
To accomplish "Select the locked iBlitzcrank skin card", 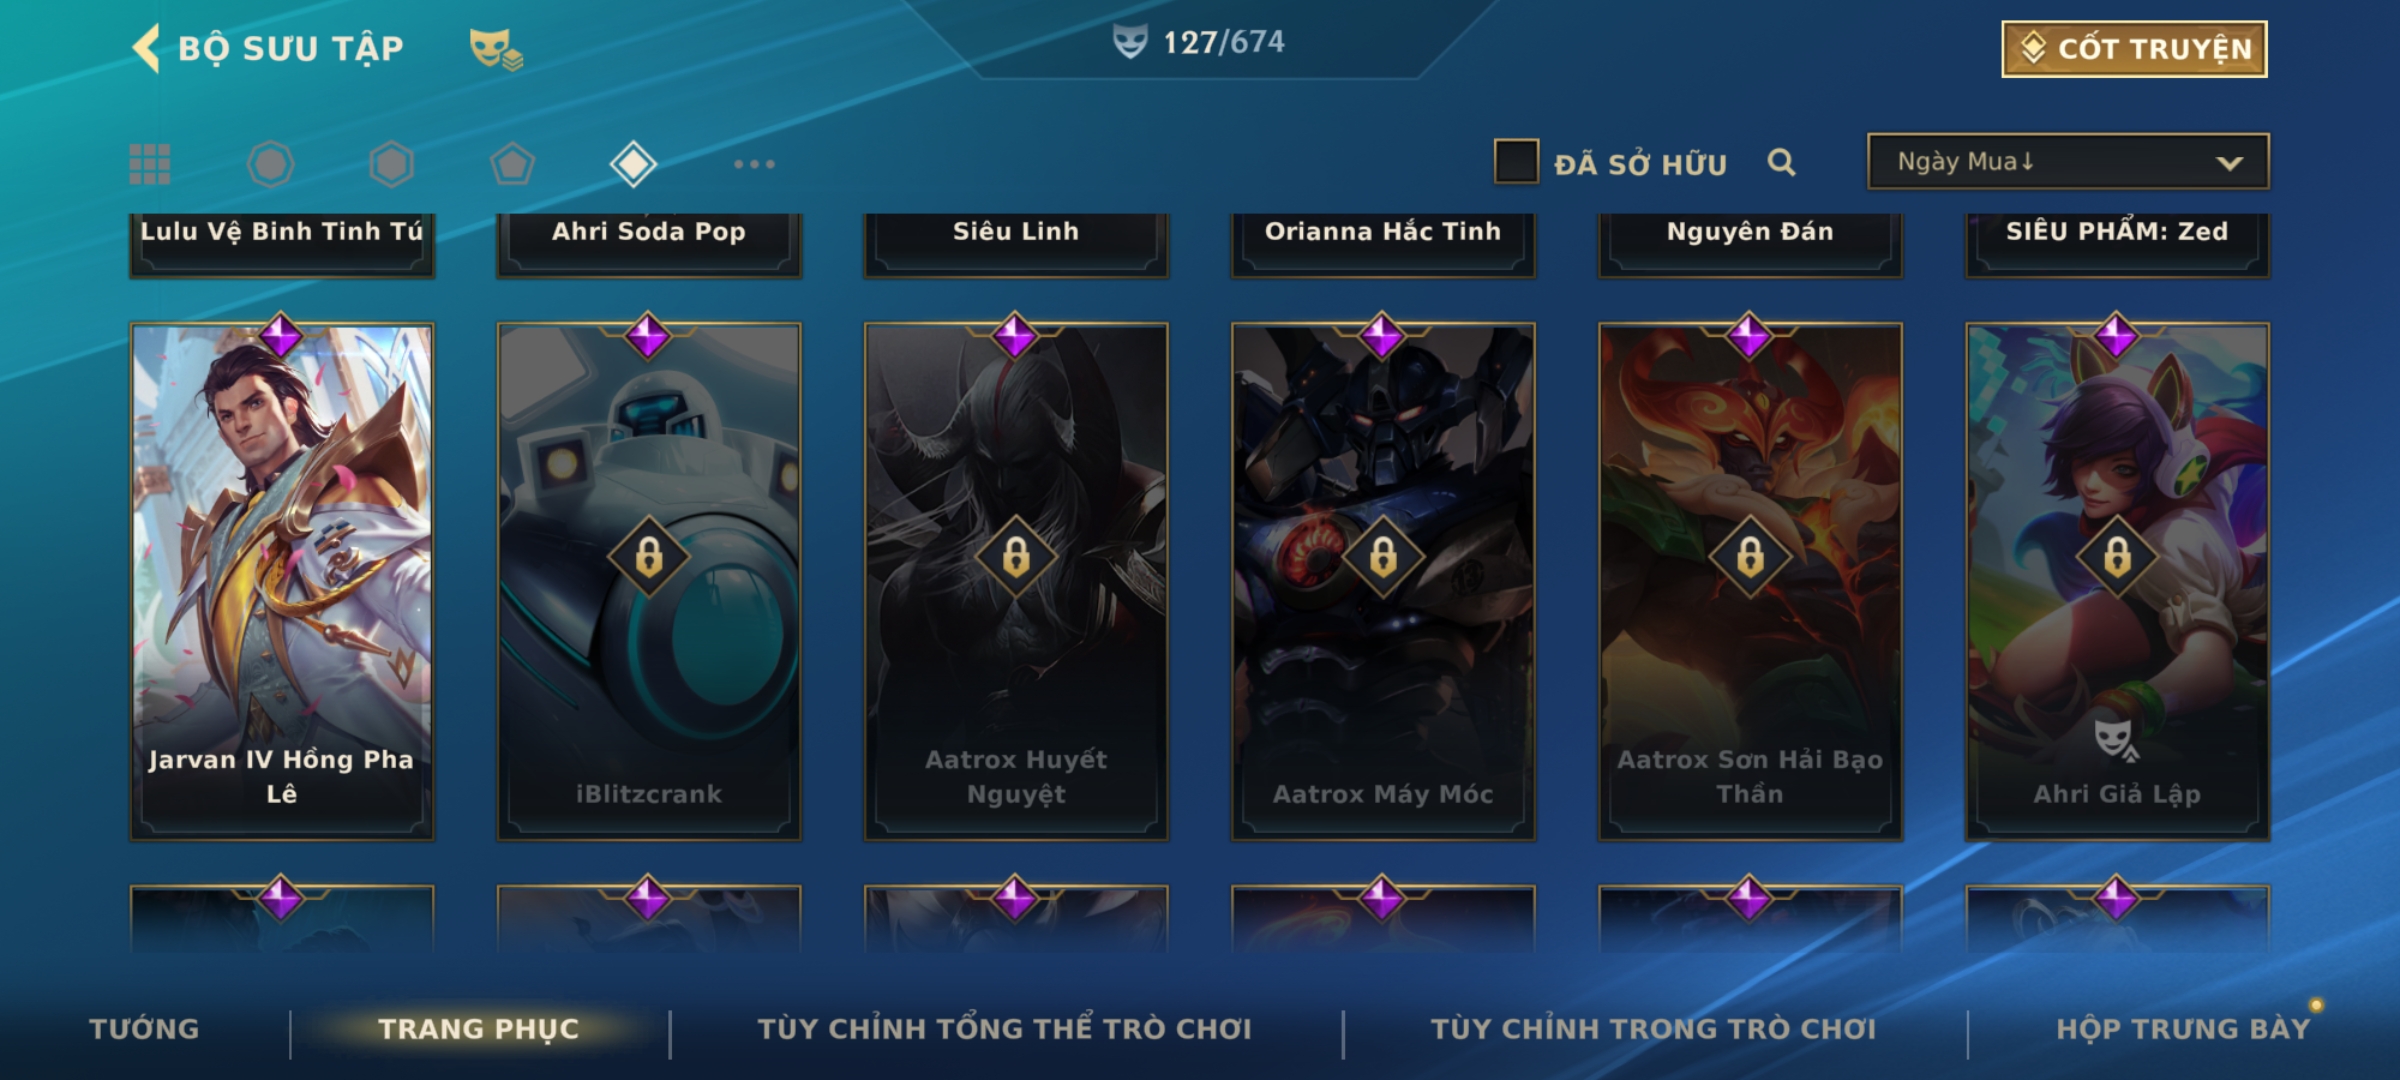I will coord(649,581).
